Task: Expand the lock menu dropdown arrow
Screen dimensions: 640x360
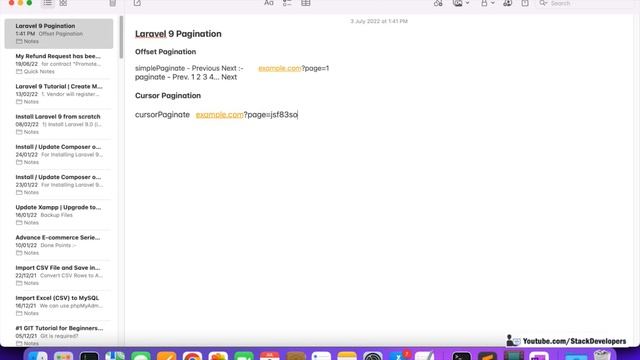Action: point(493,3)
